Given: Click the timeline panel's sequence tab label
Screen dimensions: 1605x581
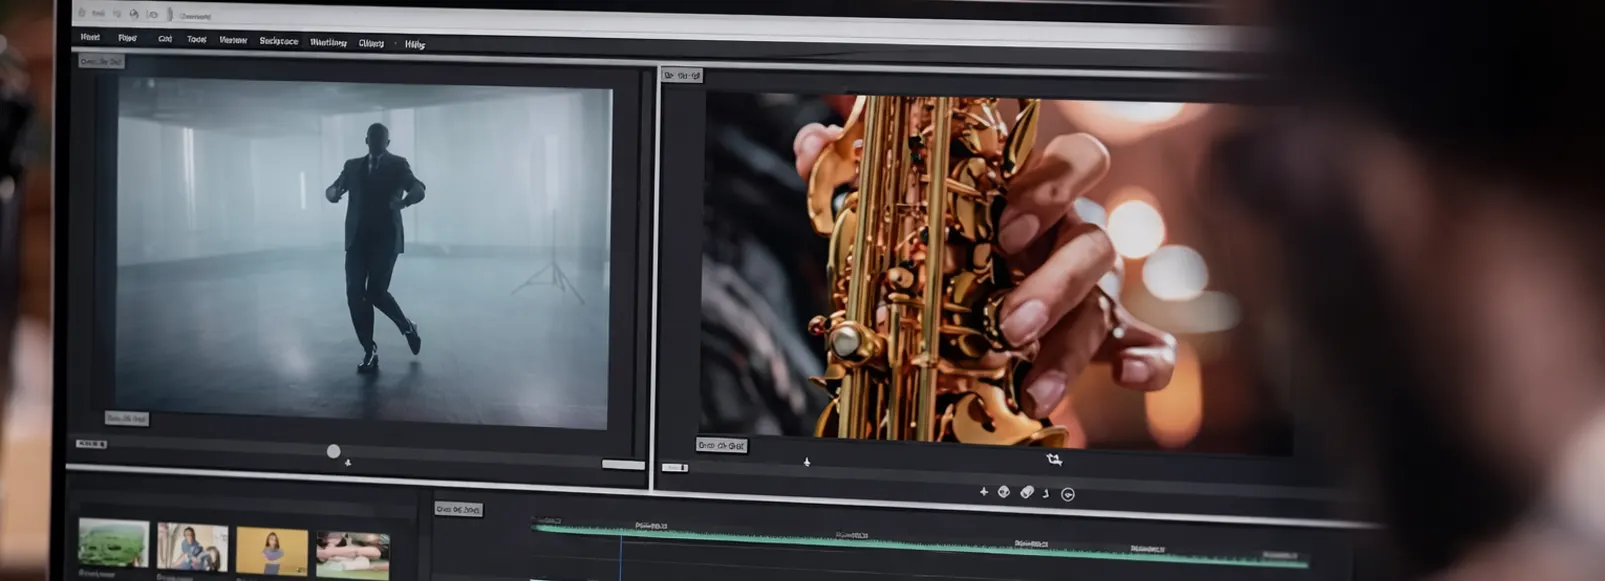Looking at the screenshot, I should point(459,509).
